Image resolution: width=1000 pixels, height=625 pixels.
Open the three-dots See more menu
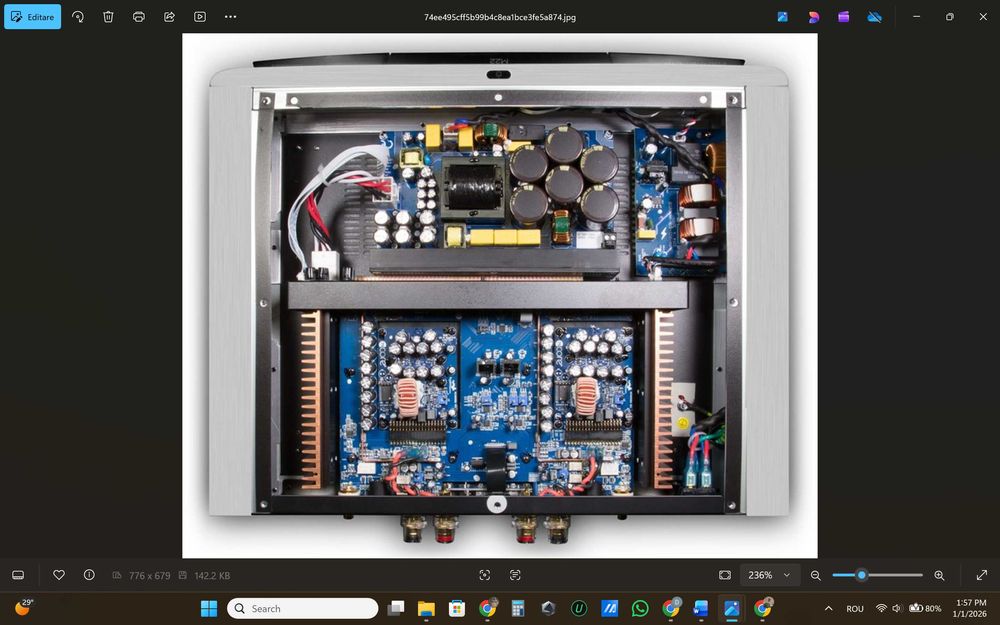coord(230,17)
